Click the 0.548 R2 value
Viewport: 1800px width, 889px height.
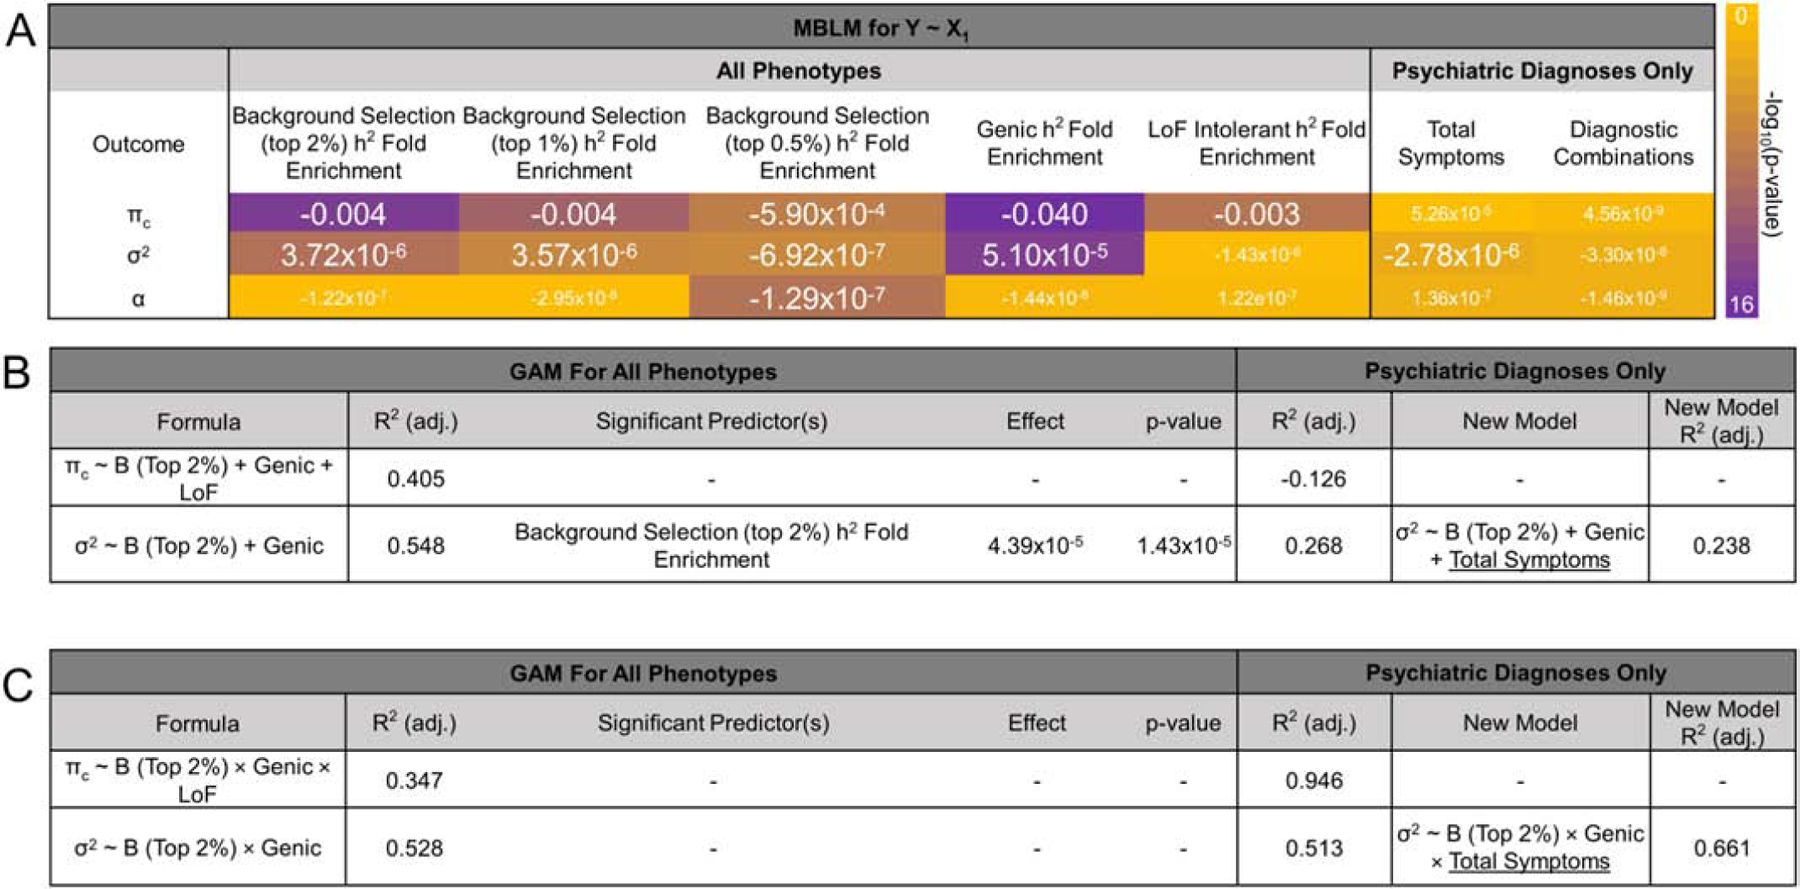pyautogui.click(x=415, y=545)
